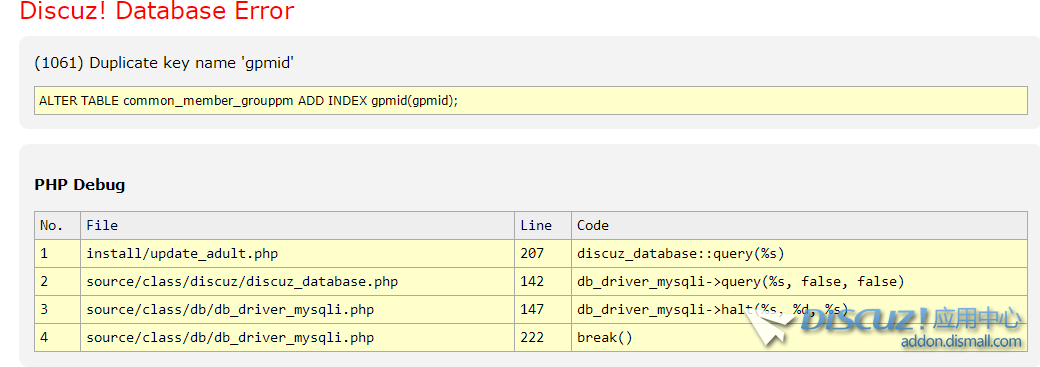
Task: Open the addon.dismall.com watermark link
Action: 961,342
